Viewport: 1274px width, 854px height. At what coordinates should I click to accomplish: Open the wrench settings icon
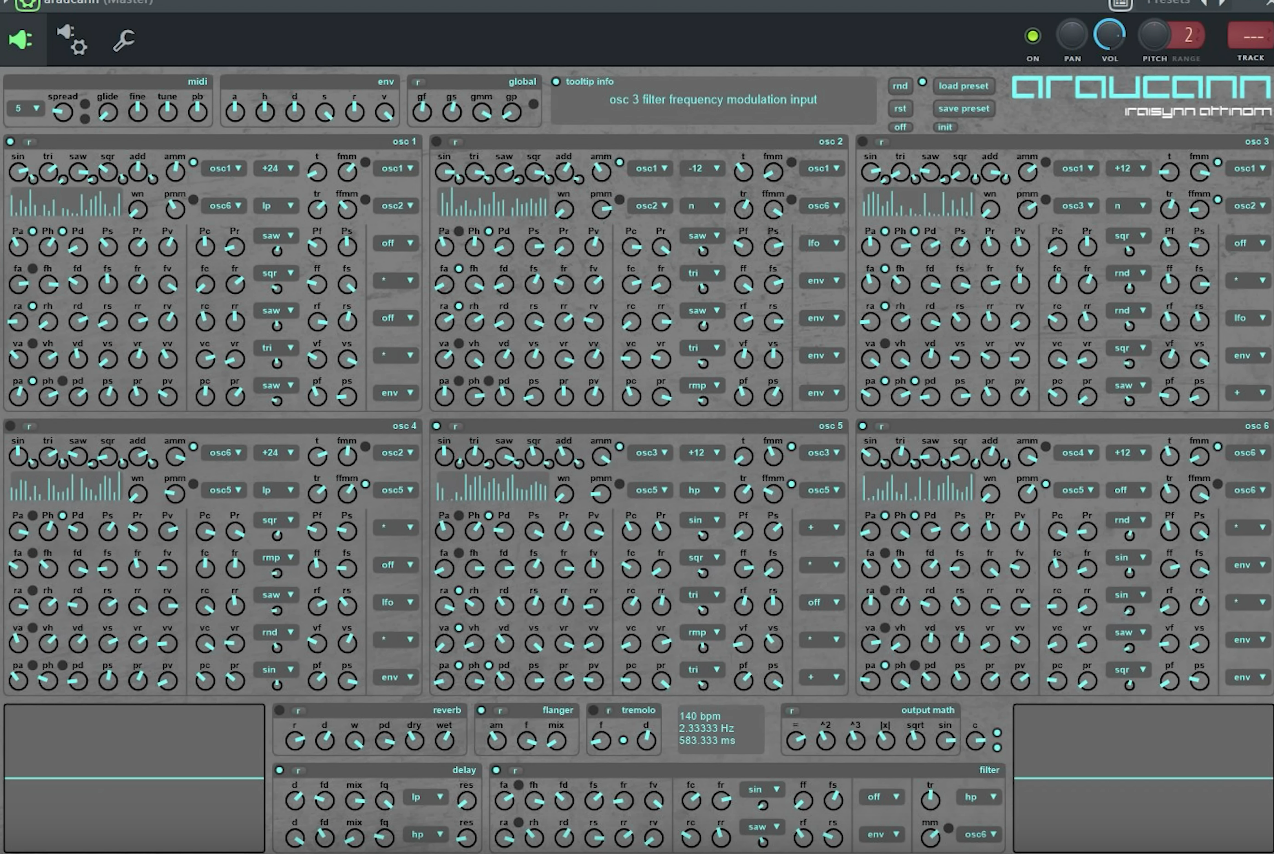coord(124,40)
